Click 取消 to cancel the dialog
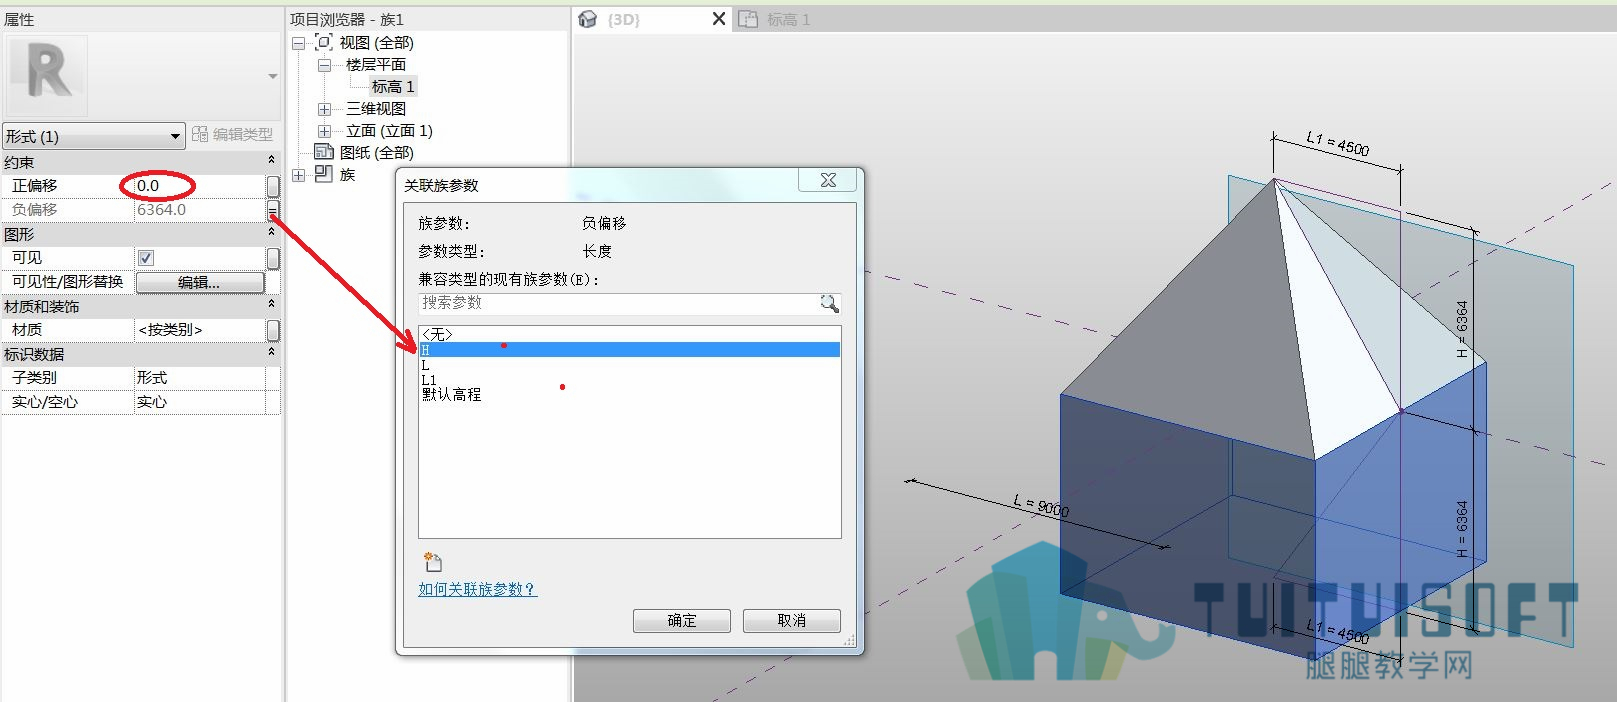 point(792,621)
